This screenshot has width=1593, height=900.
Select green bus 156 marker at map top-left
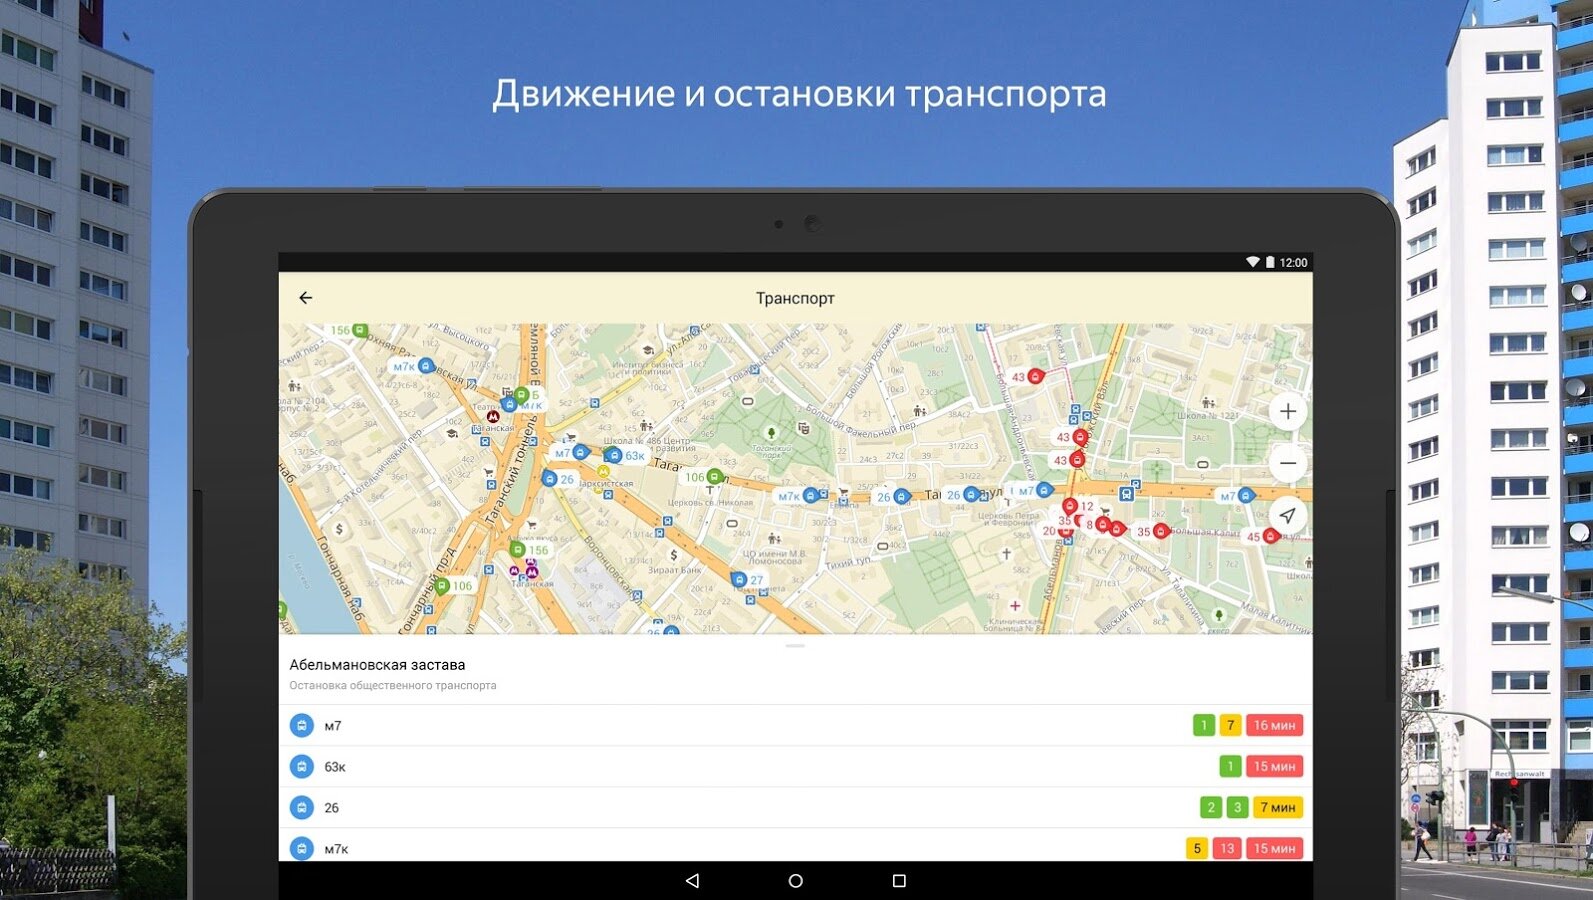point(359,331)
